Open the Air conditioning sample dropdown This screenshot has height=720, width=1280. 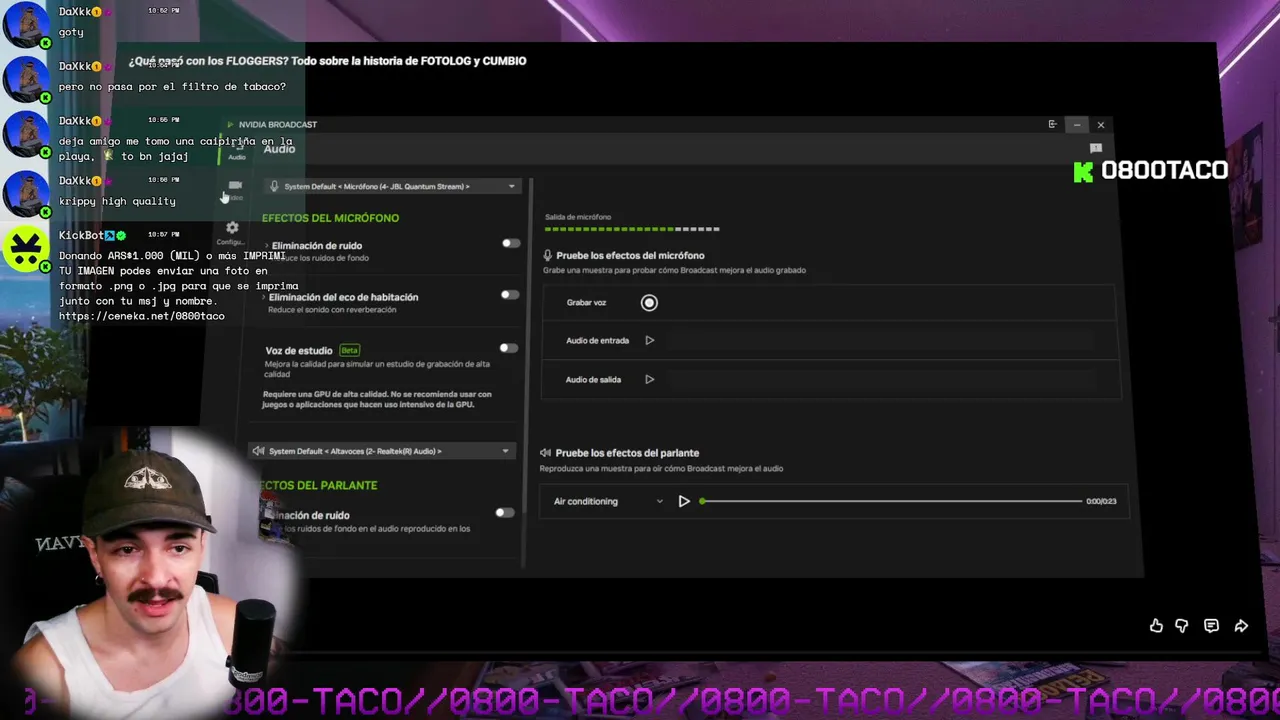click(608, 501)
